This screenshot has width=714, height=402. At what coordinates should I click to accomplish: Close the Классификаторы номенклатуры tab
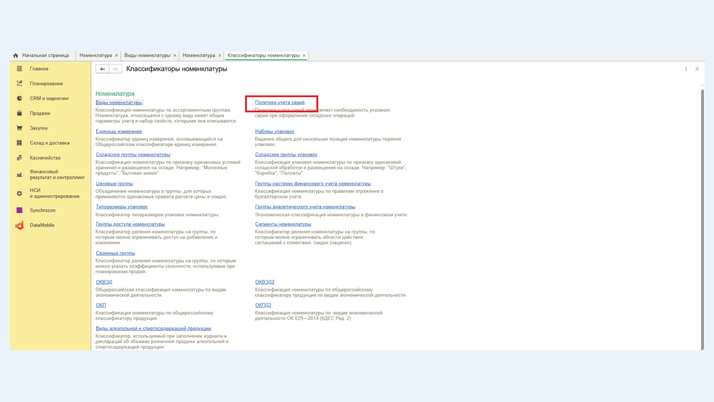point(304,56)
